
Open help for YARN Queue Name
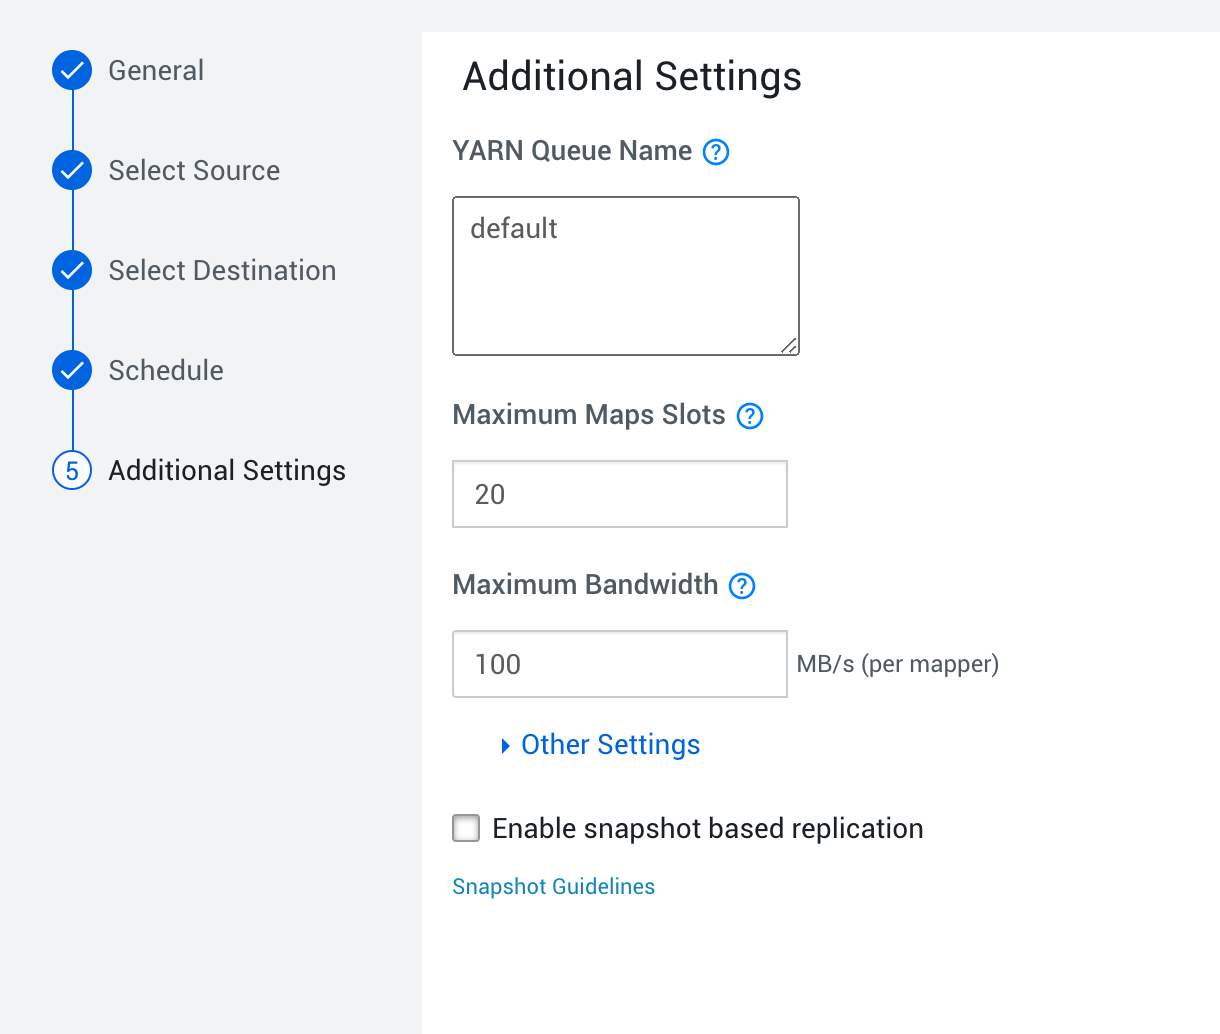tap(715, 151)
